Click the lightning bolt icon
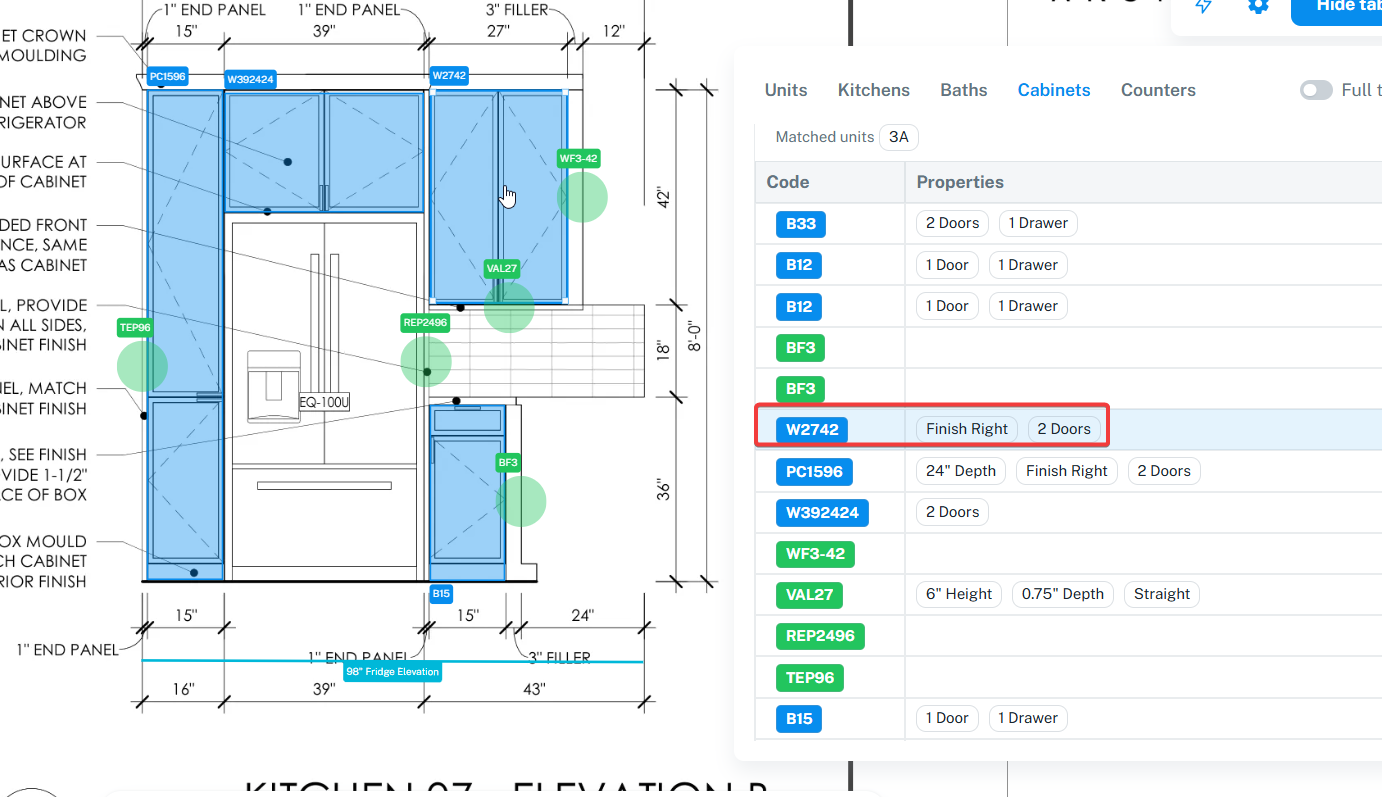Viewport: 1382px width, 797px height. [x=1204, y=5]
